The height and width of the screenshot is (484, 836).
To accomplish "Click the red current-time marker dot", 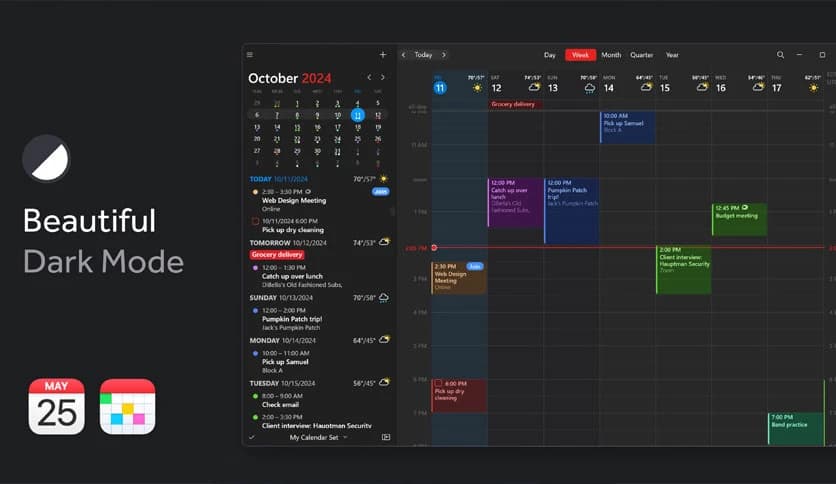I will click(434, 247).
